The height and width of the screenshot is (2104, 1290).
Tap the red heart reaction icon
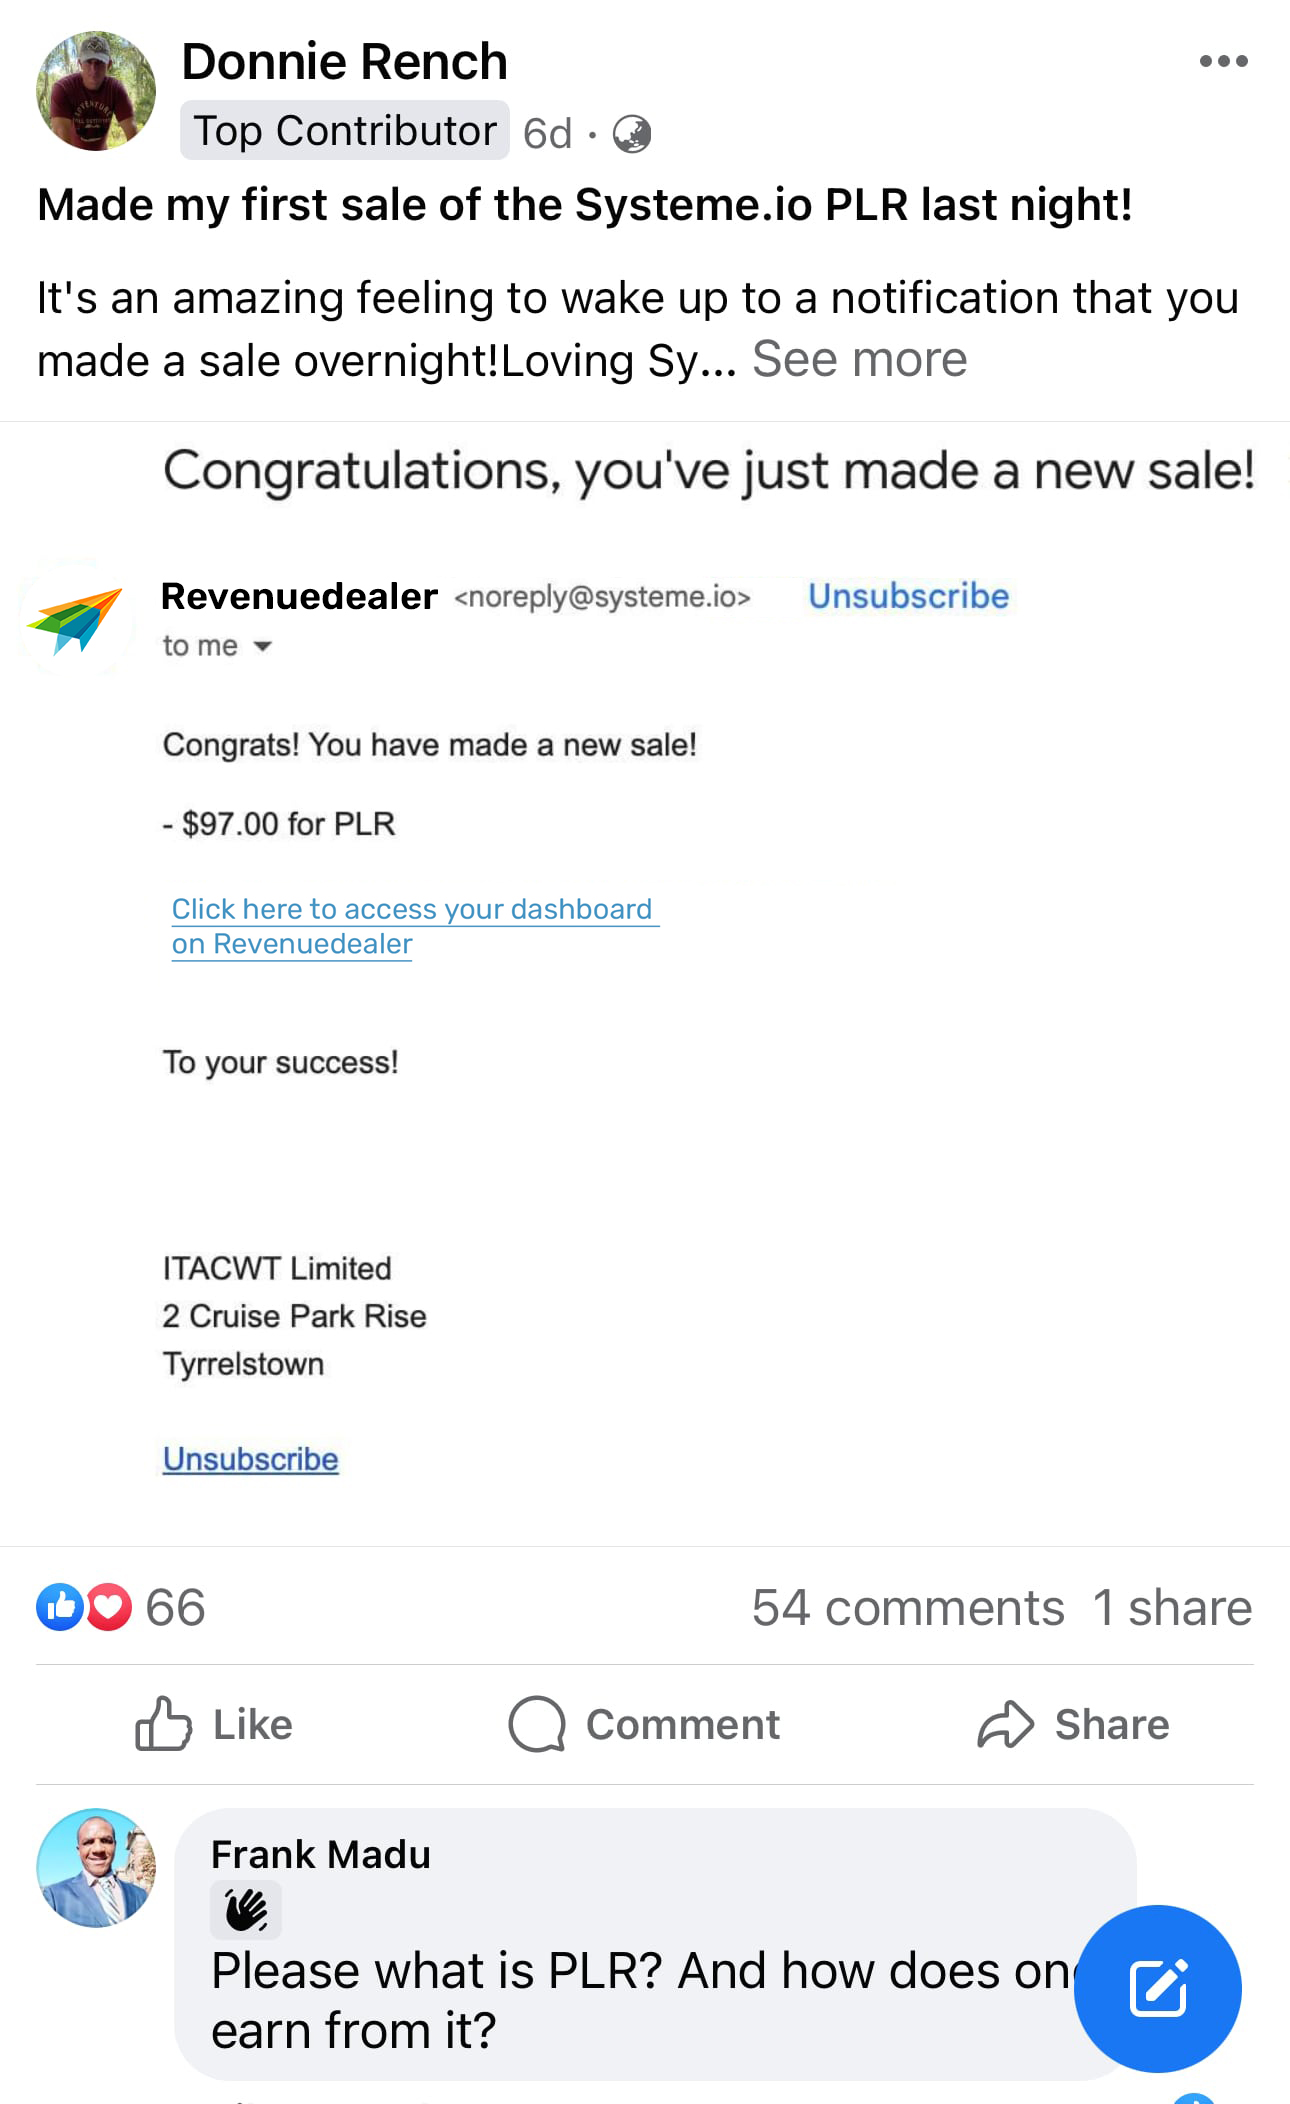pyautogui.click(x=109, y=1607)
